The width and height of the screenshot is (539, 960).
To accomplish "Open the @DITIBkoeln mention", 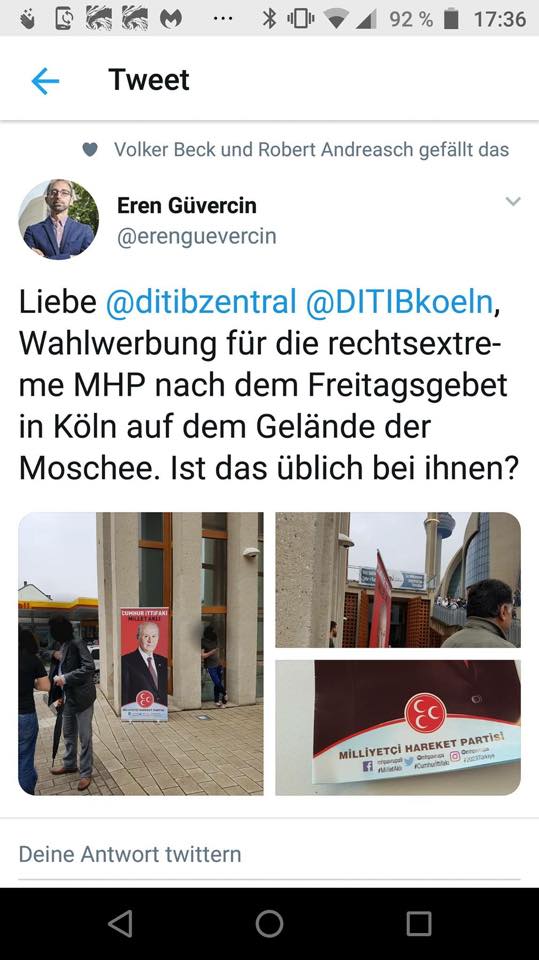I will pyautogui.click(x=399, y=301).
